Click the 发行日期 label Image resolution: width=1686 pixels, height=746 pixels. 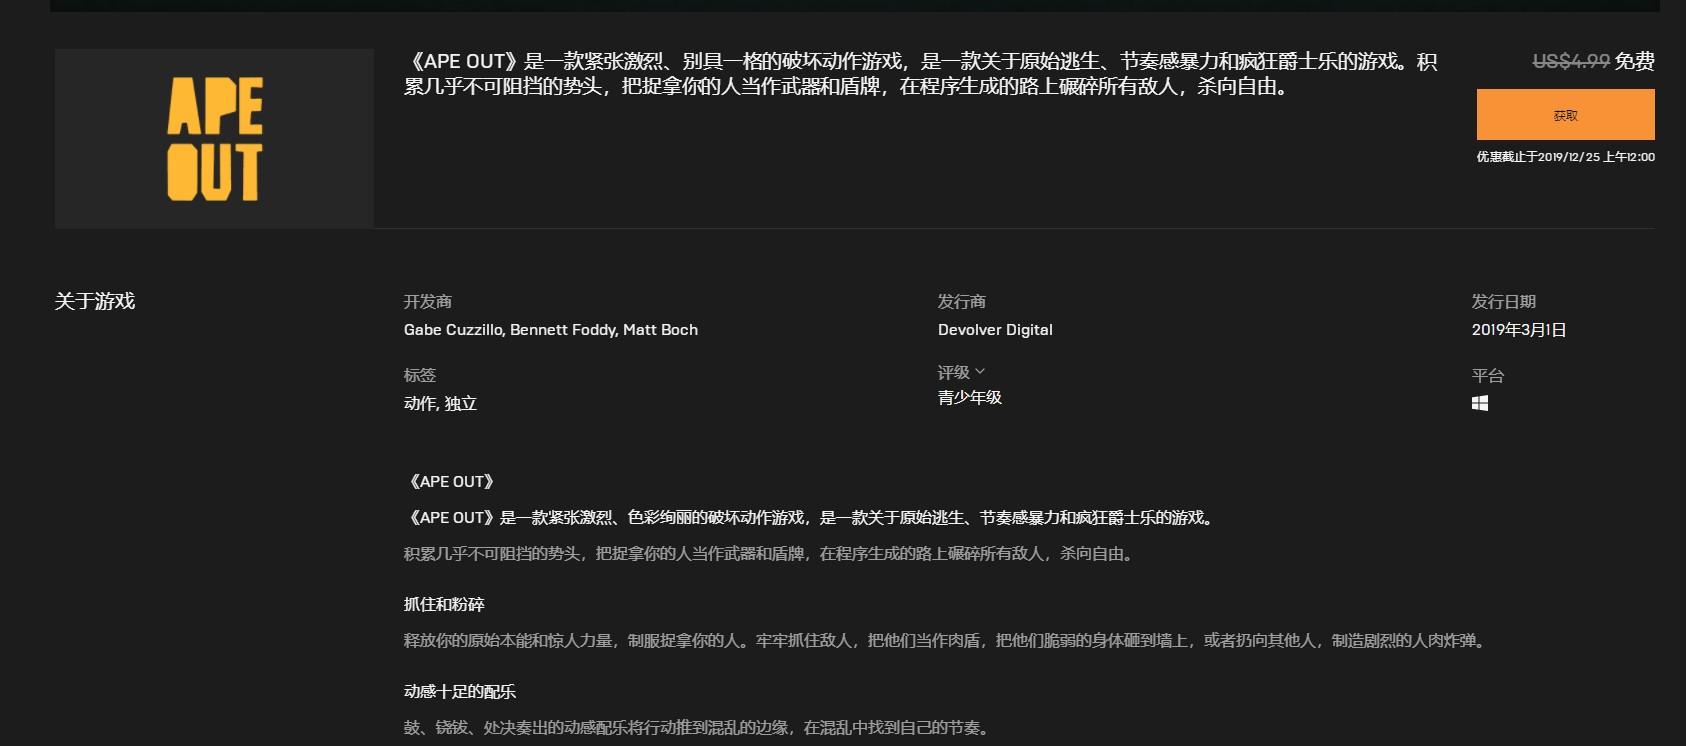point(1504,301)
